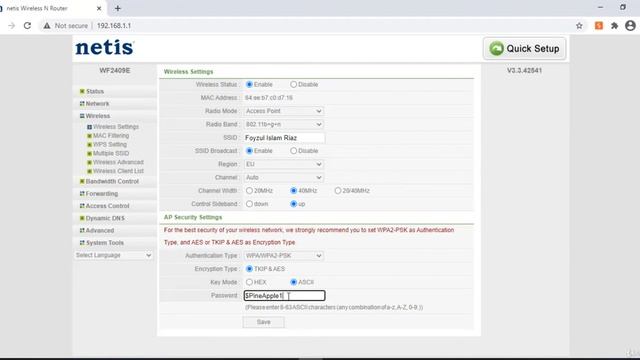Select up for Control Sideband
This screenshot has width=640, height=360.
(293, 204)
